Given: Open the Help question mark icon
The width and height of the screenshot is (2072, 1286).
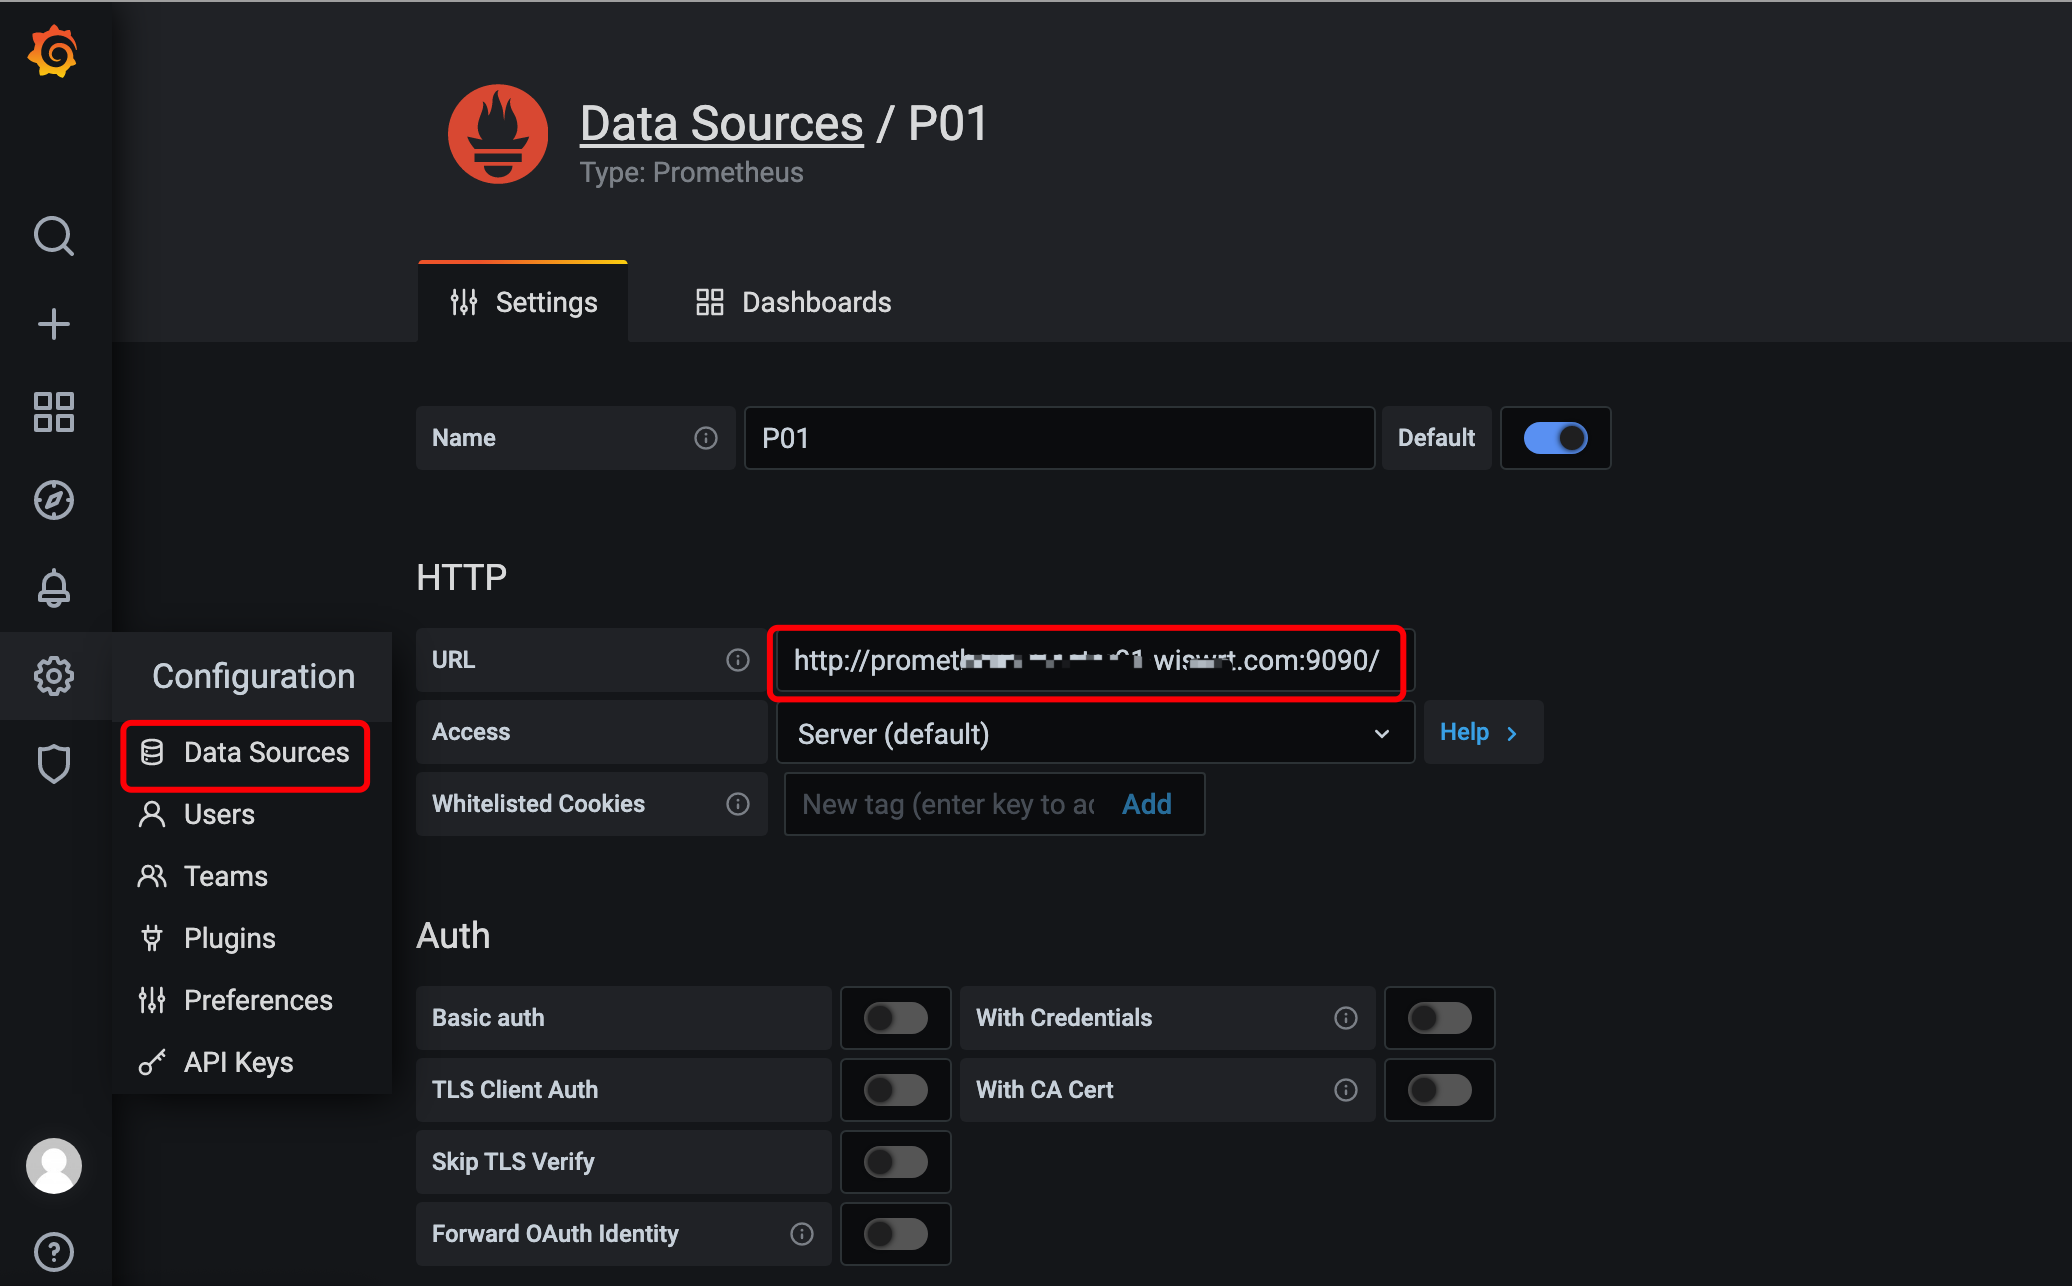Looking at the screenshot, I should [x=53, y=1252].
